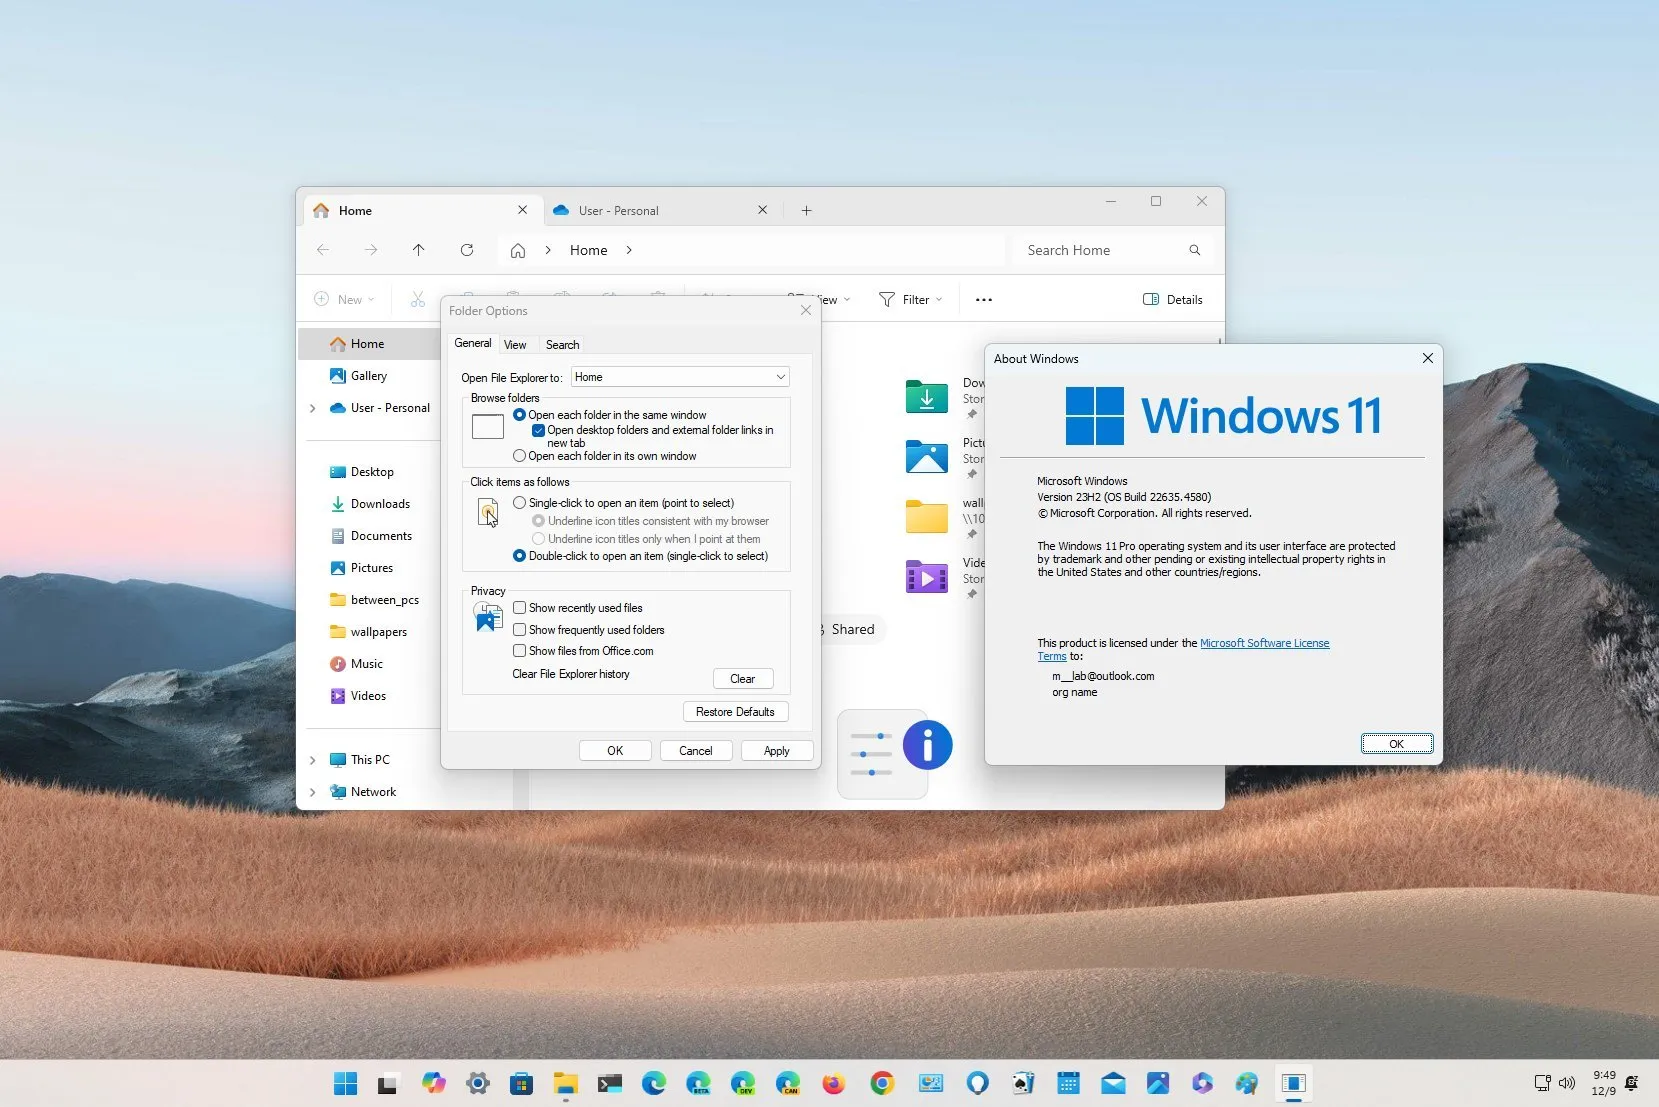Screen dimensions: 1659x1107
Task: Clear File Explorer history
Action: [743, 679]
